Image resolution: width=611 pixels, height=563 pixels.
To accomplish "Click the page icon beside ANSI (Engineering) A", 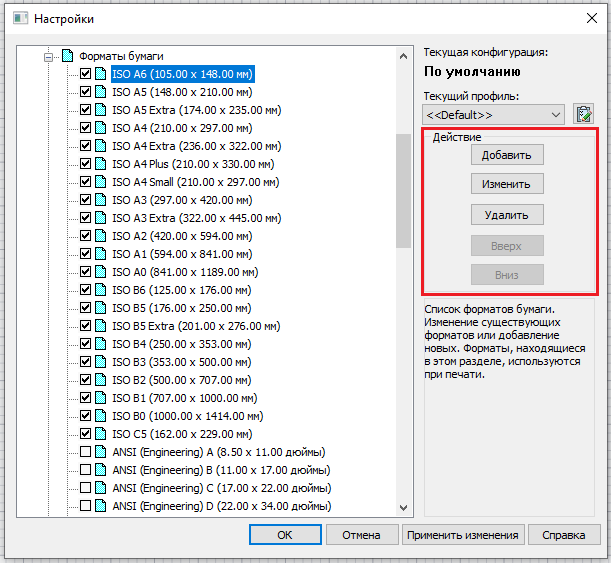I will 100,452.
